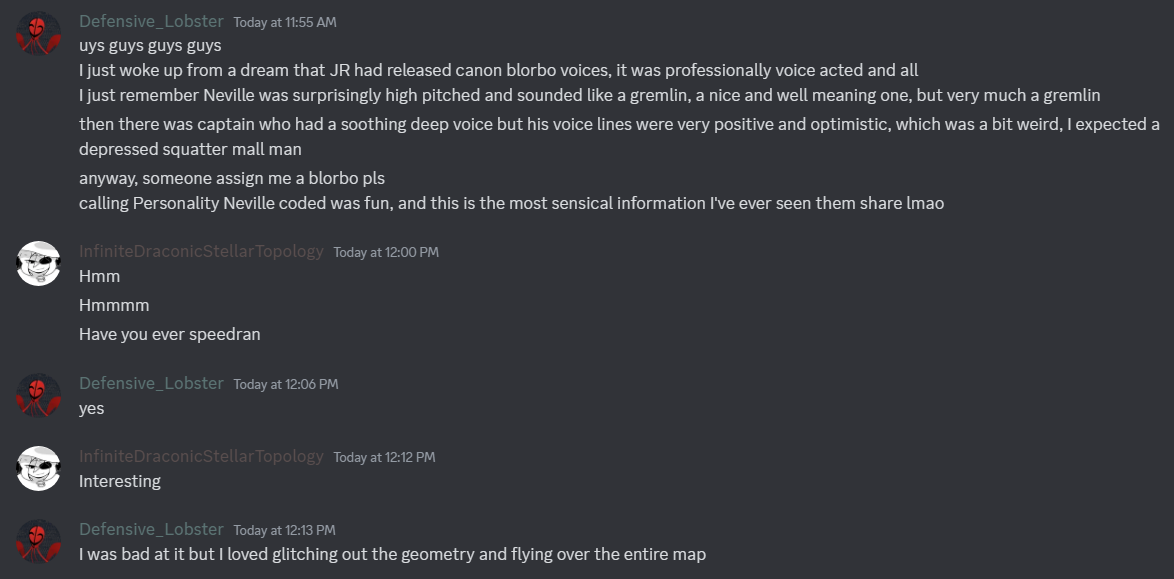1174x579 pixels.
Task: Click Defensive_Lobster's avatar beside the 11:55 AM message
Action: point(39,34)
